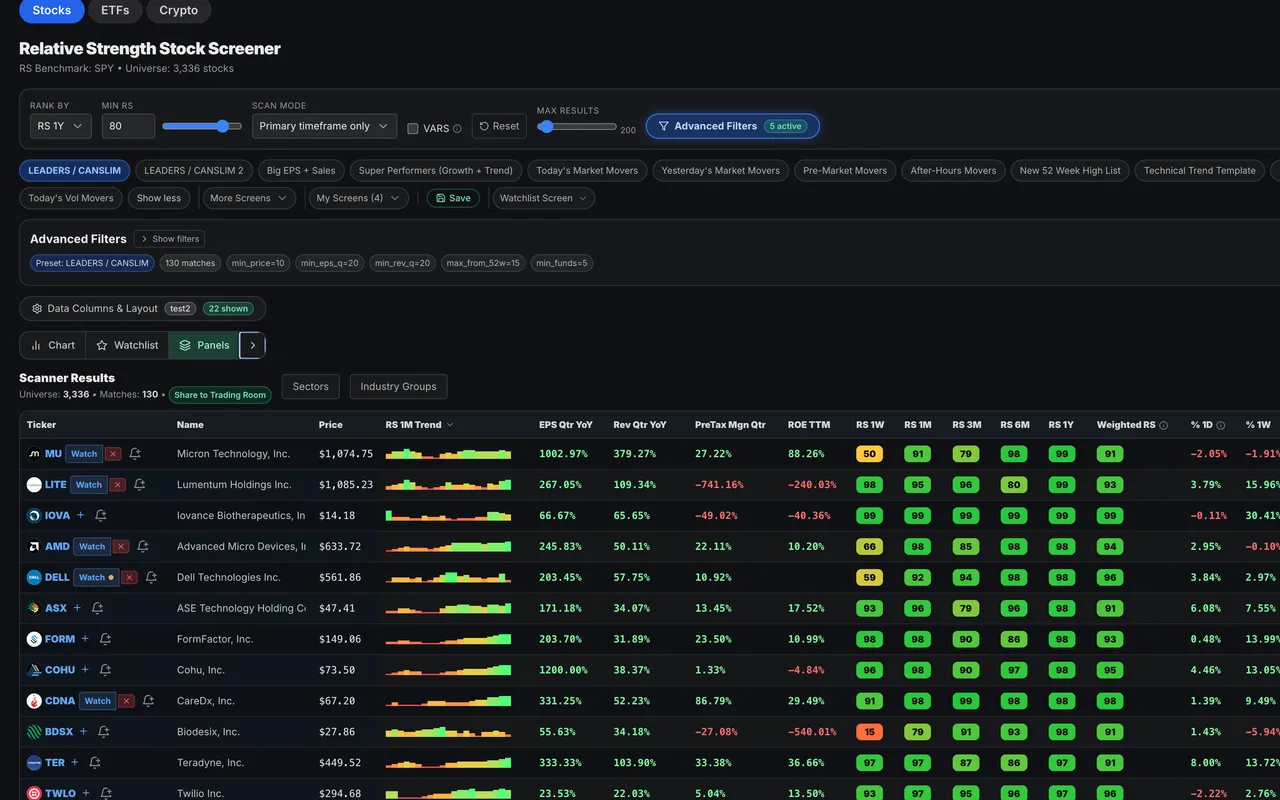Open Industry Groups view

[x=398, y=387]
